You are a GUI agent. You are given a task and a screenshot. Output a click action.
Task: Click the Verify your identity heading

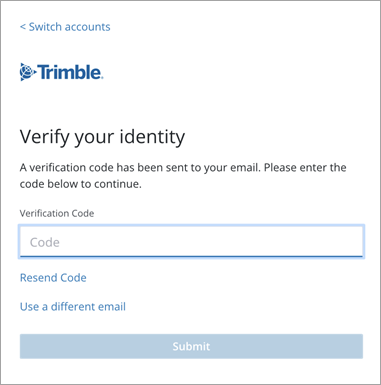(x=102, y=137)
